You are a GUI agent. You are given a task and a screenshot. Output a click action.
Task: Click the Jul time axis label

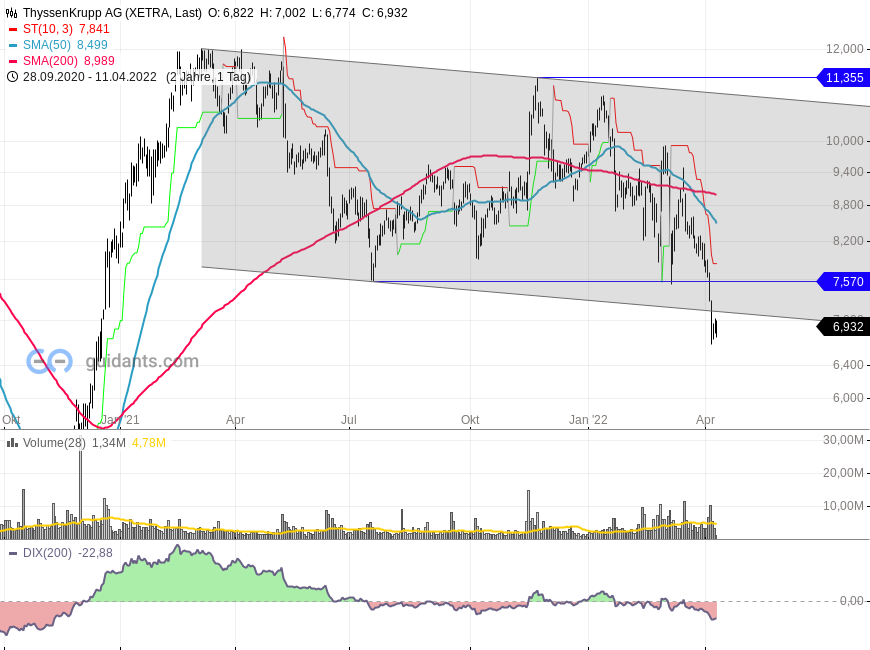[349, 420]
